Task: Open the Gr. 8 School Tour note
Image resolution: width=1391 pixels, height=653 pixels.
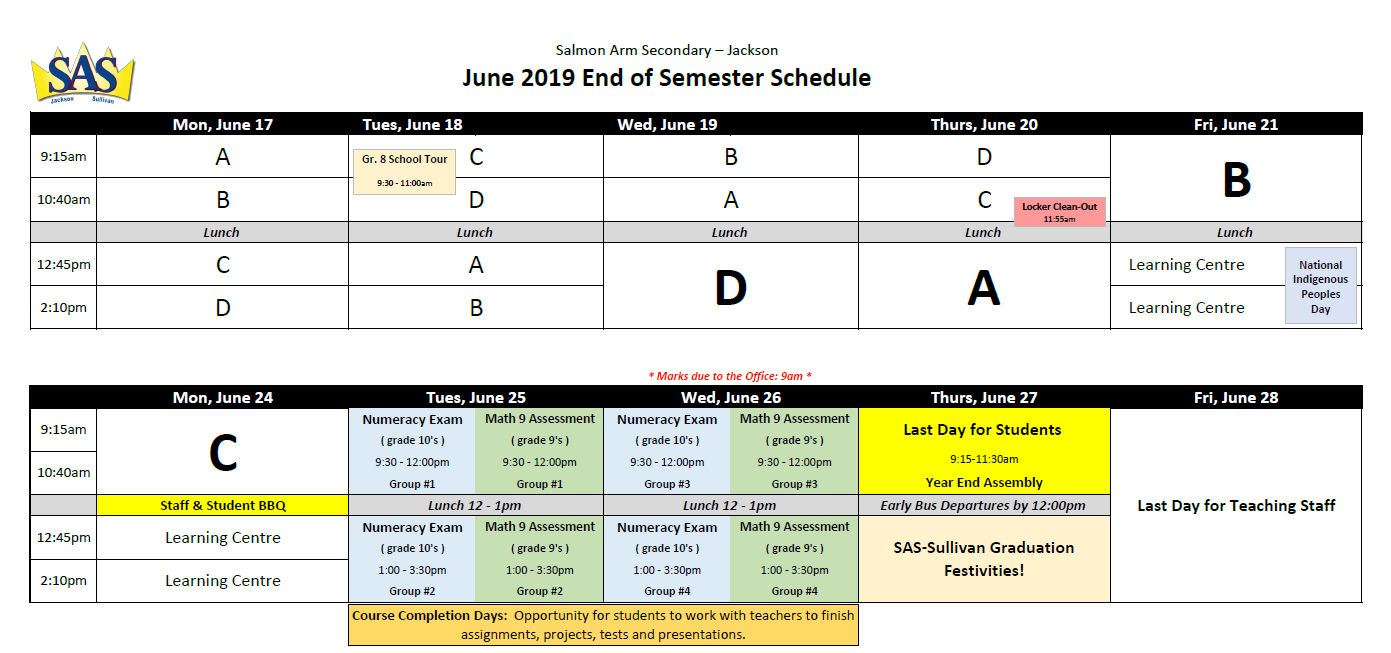Action: click(404, 170)
